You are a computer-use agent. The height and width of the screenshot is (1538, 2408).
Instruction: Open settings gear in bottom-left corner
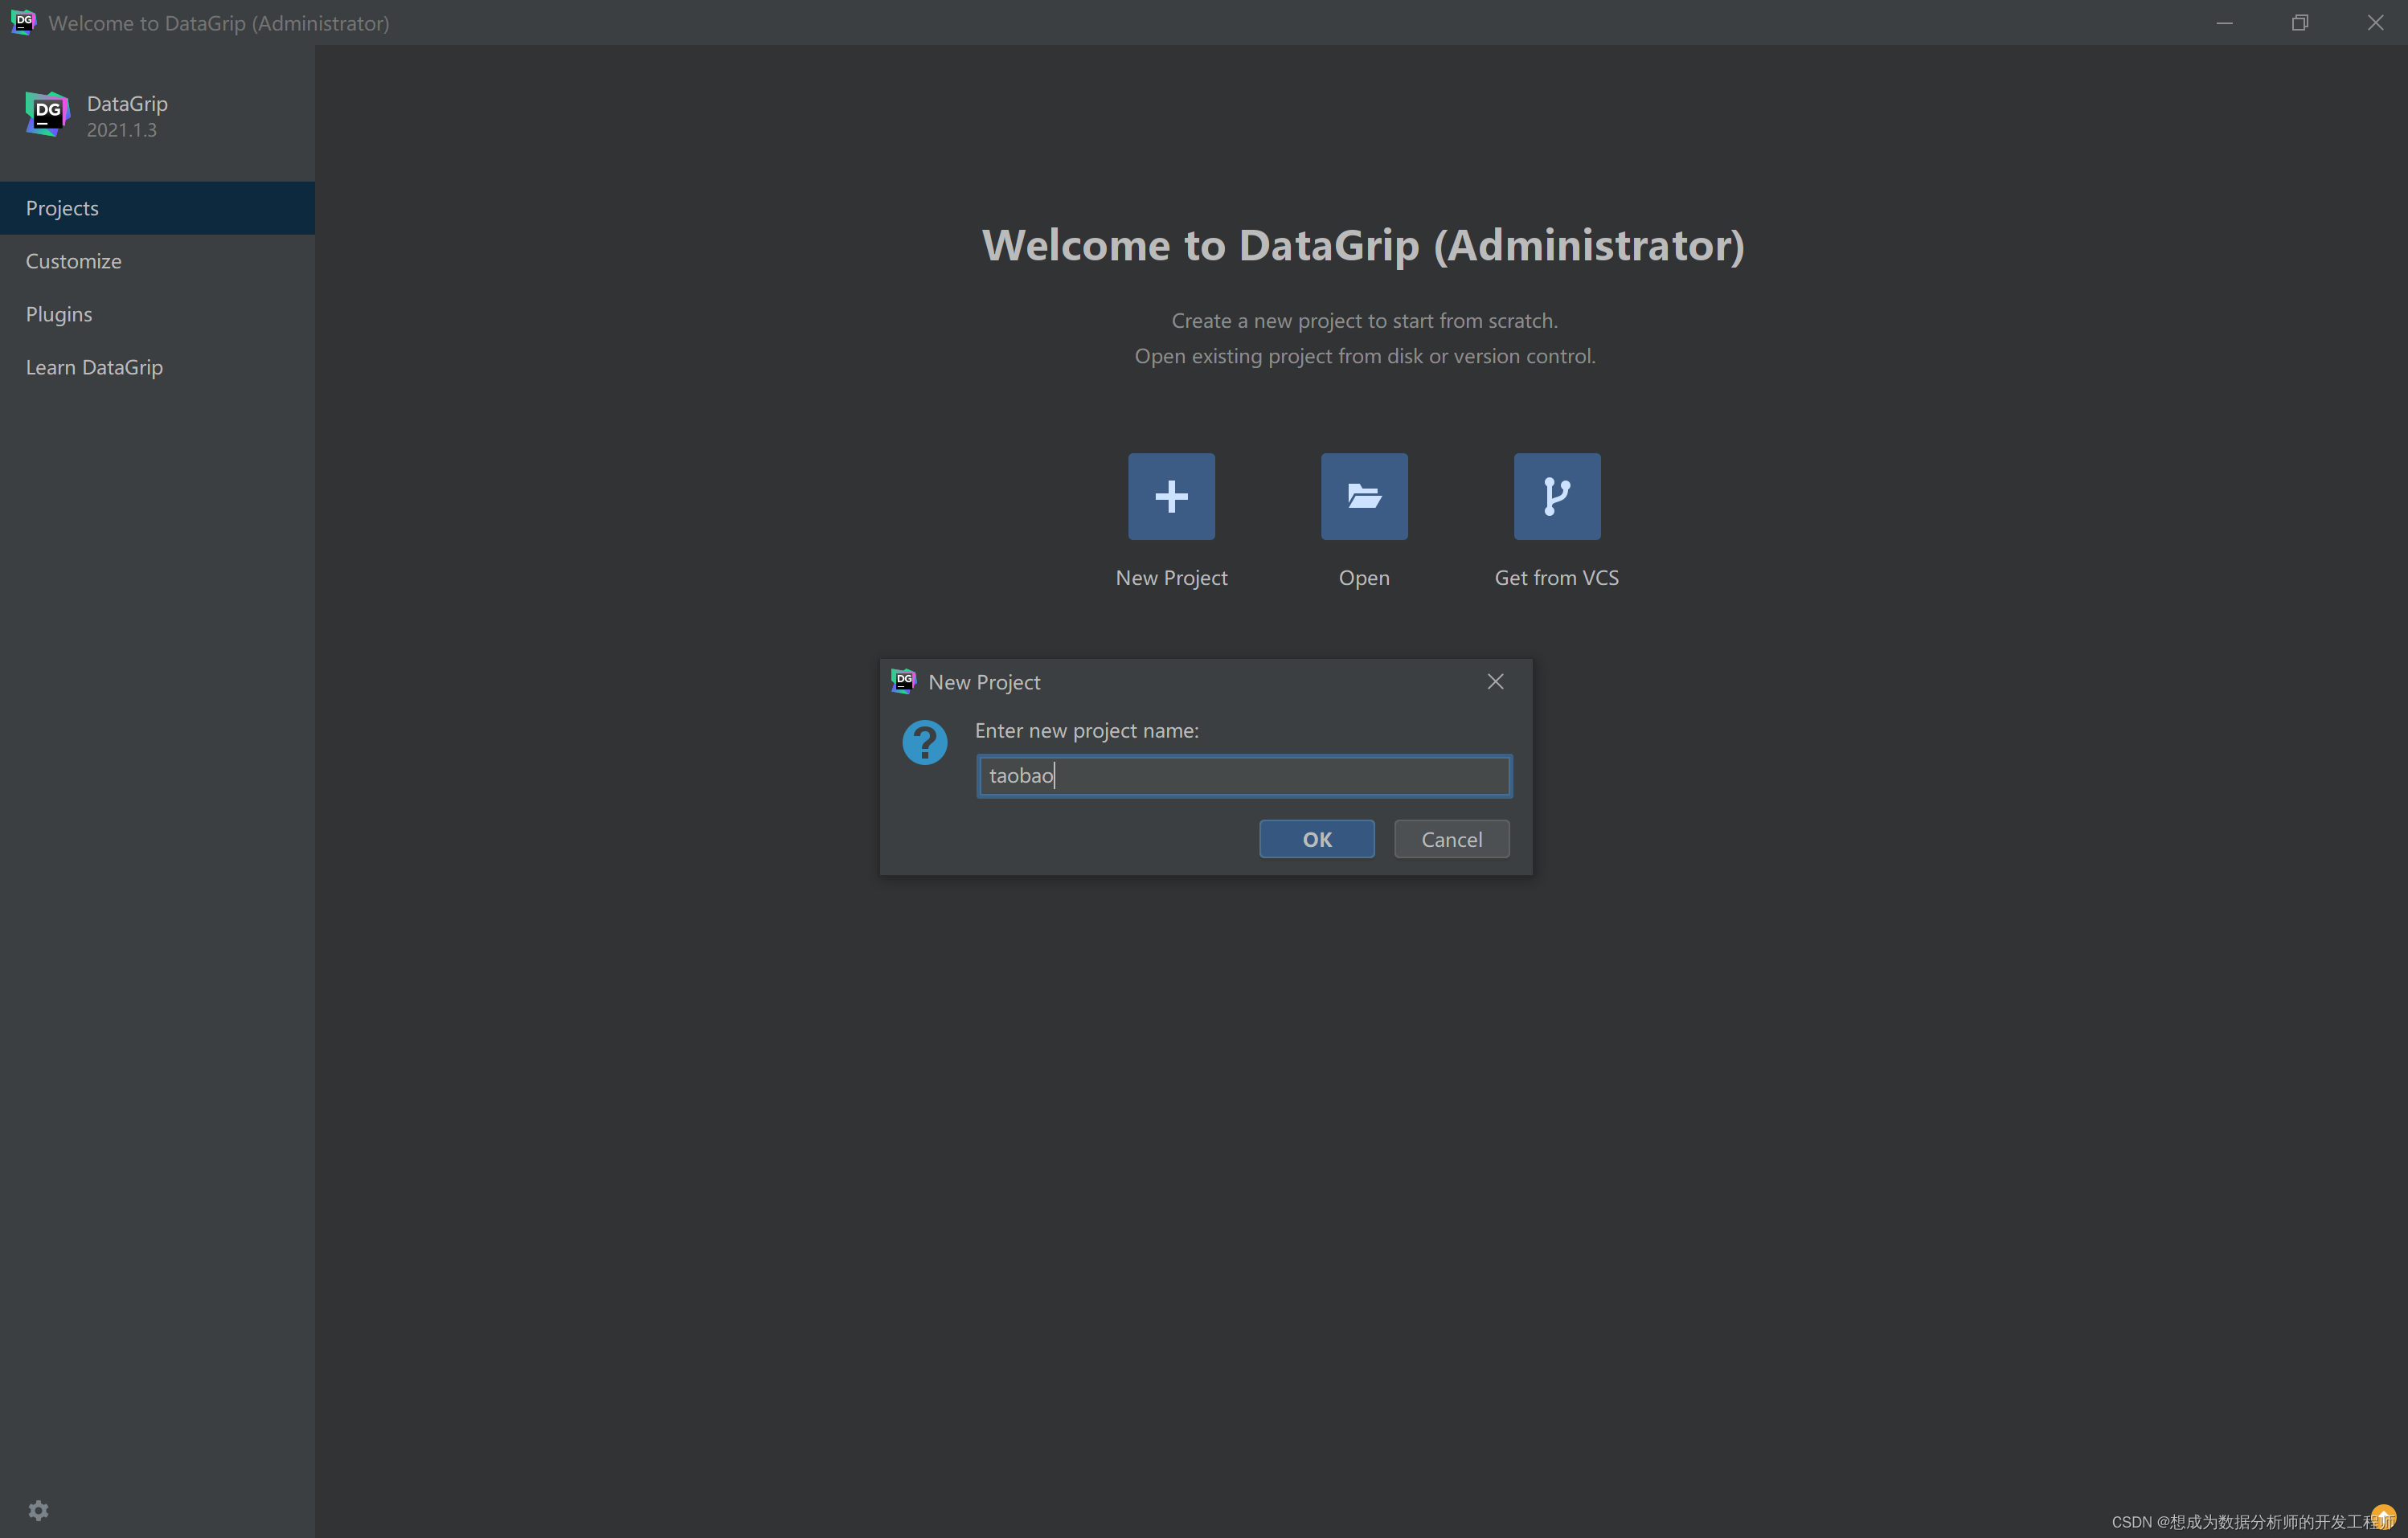38,1510
